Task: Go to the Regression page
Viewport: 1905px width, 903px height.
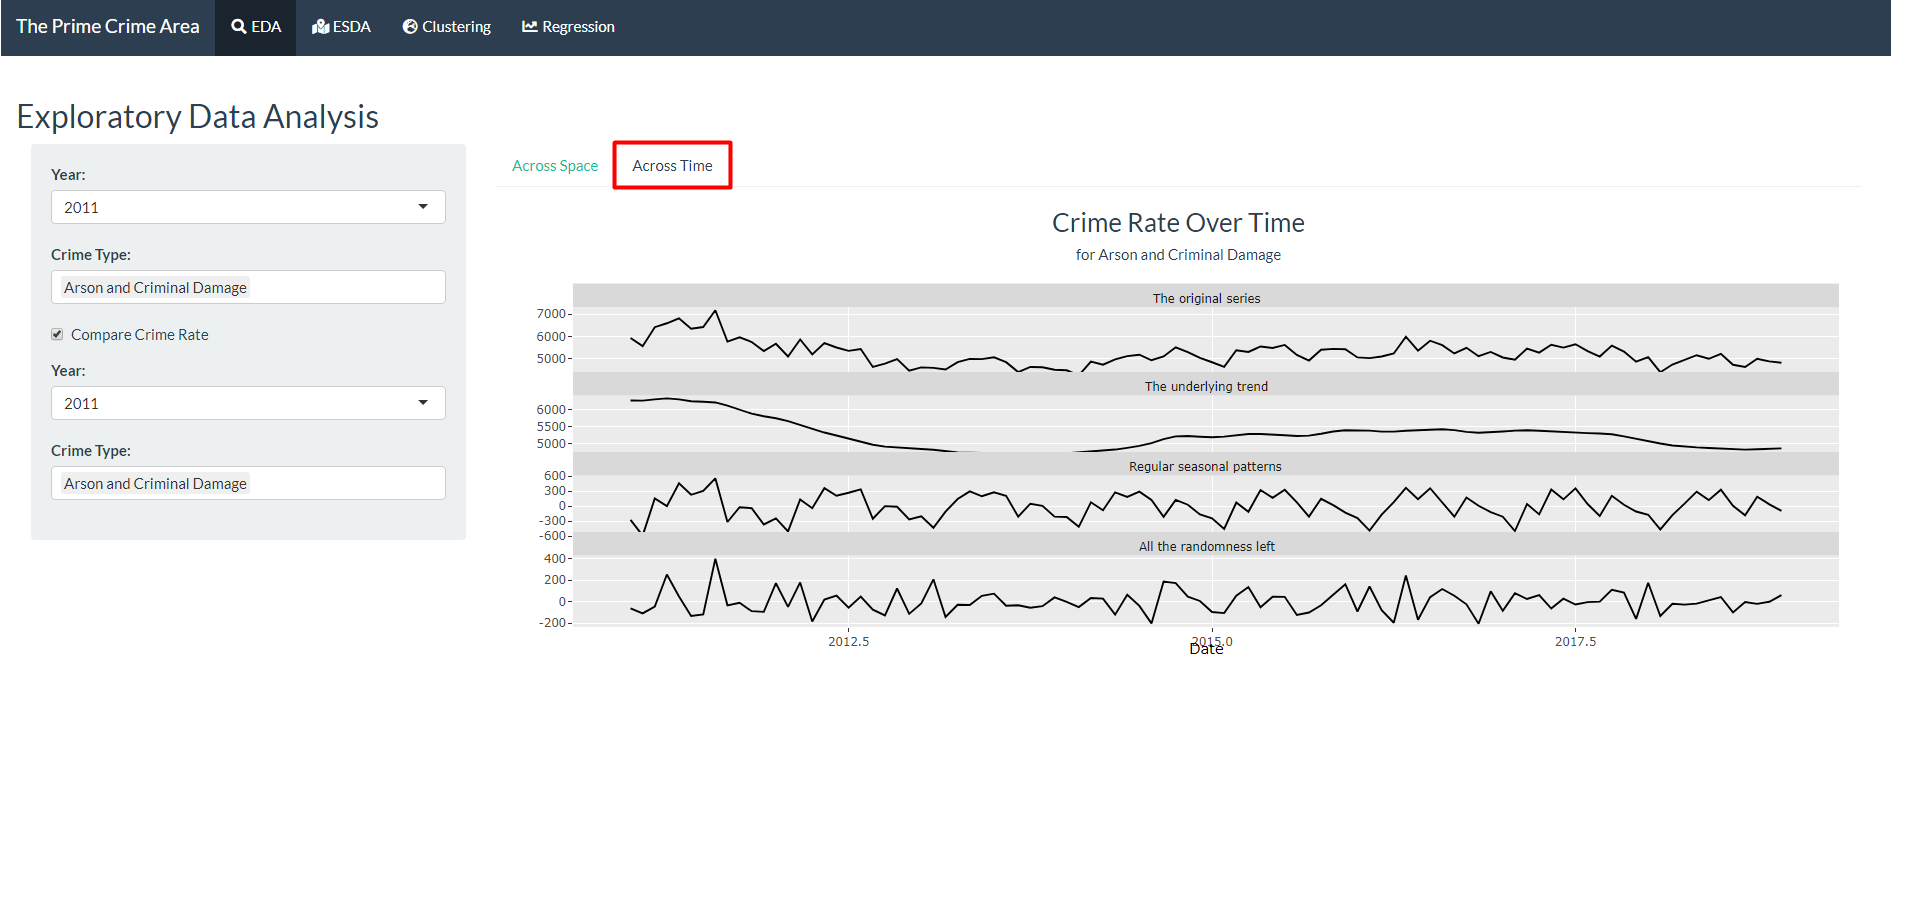Action: tap(578, 27)
